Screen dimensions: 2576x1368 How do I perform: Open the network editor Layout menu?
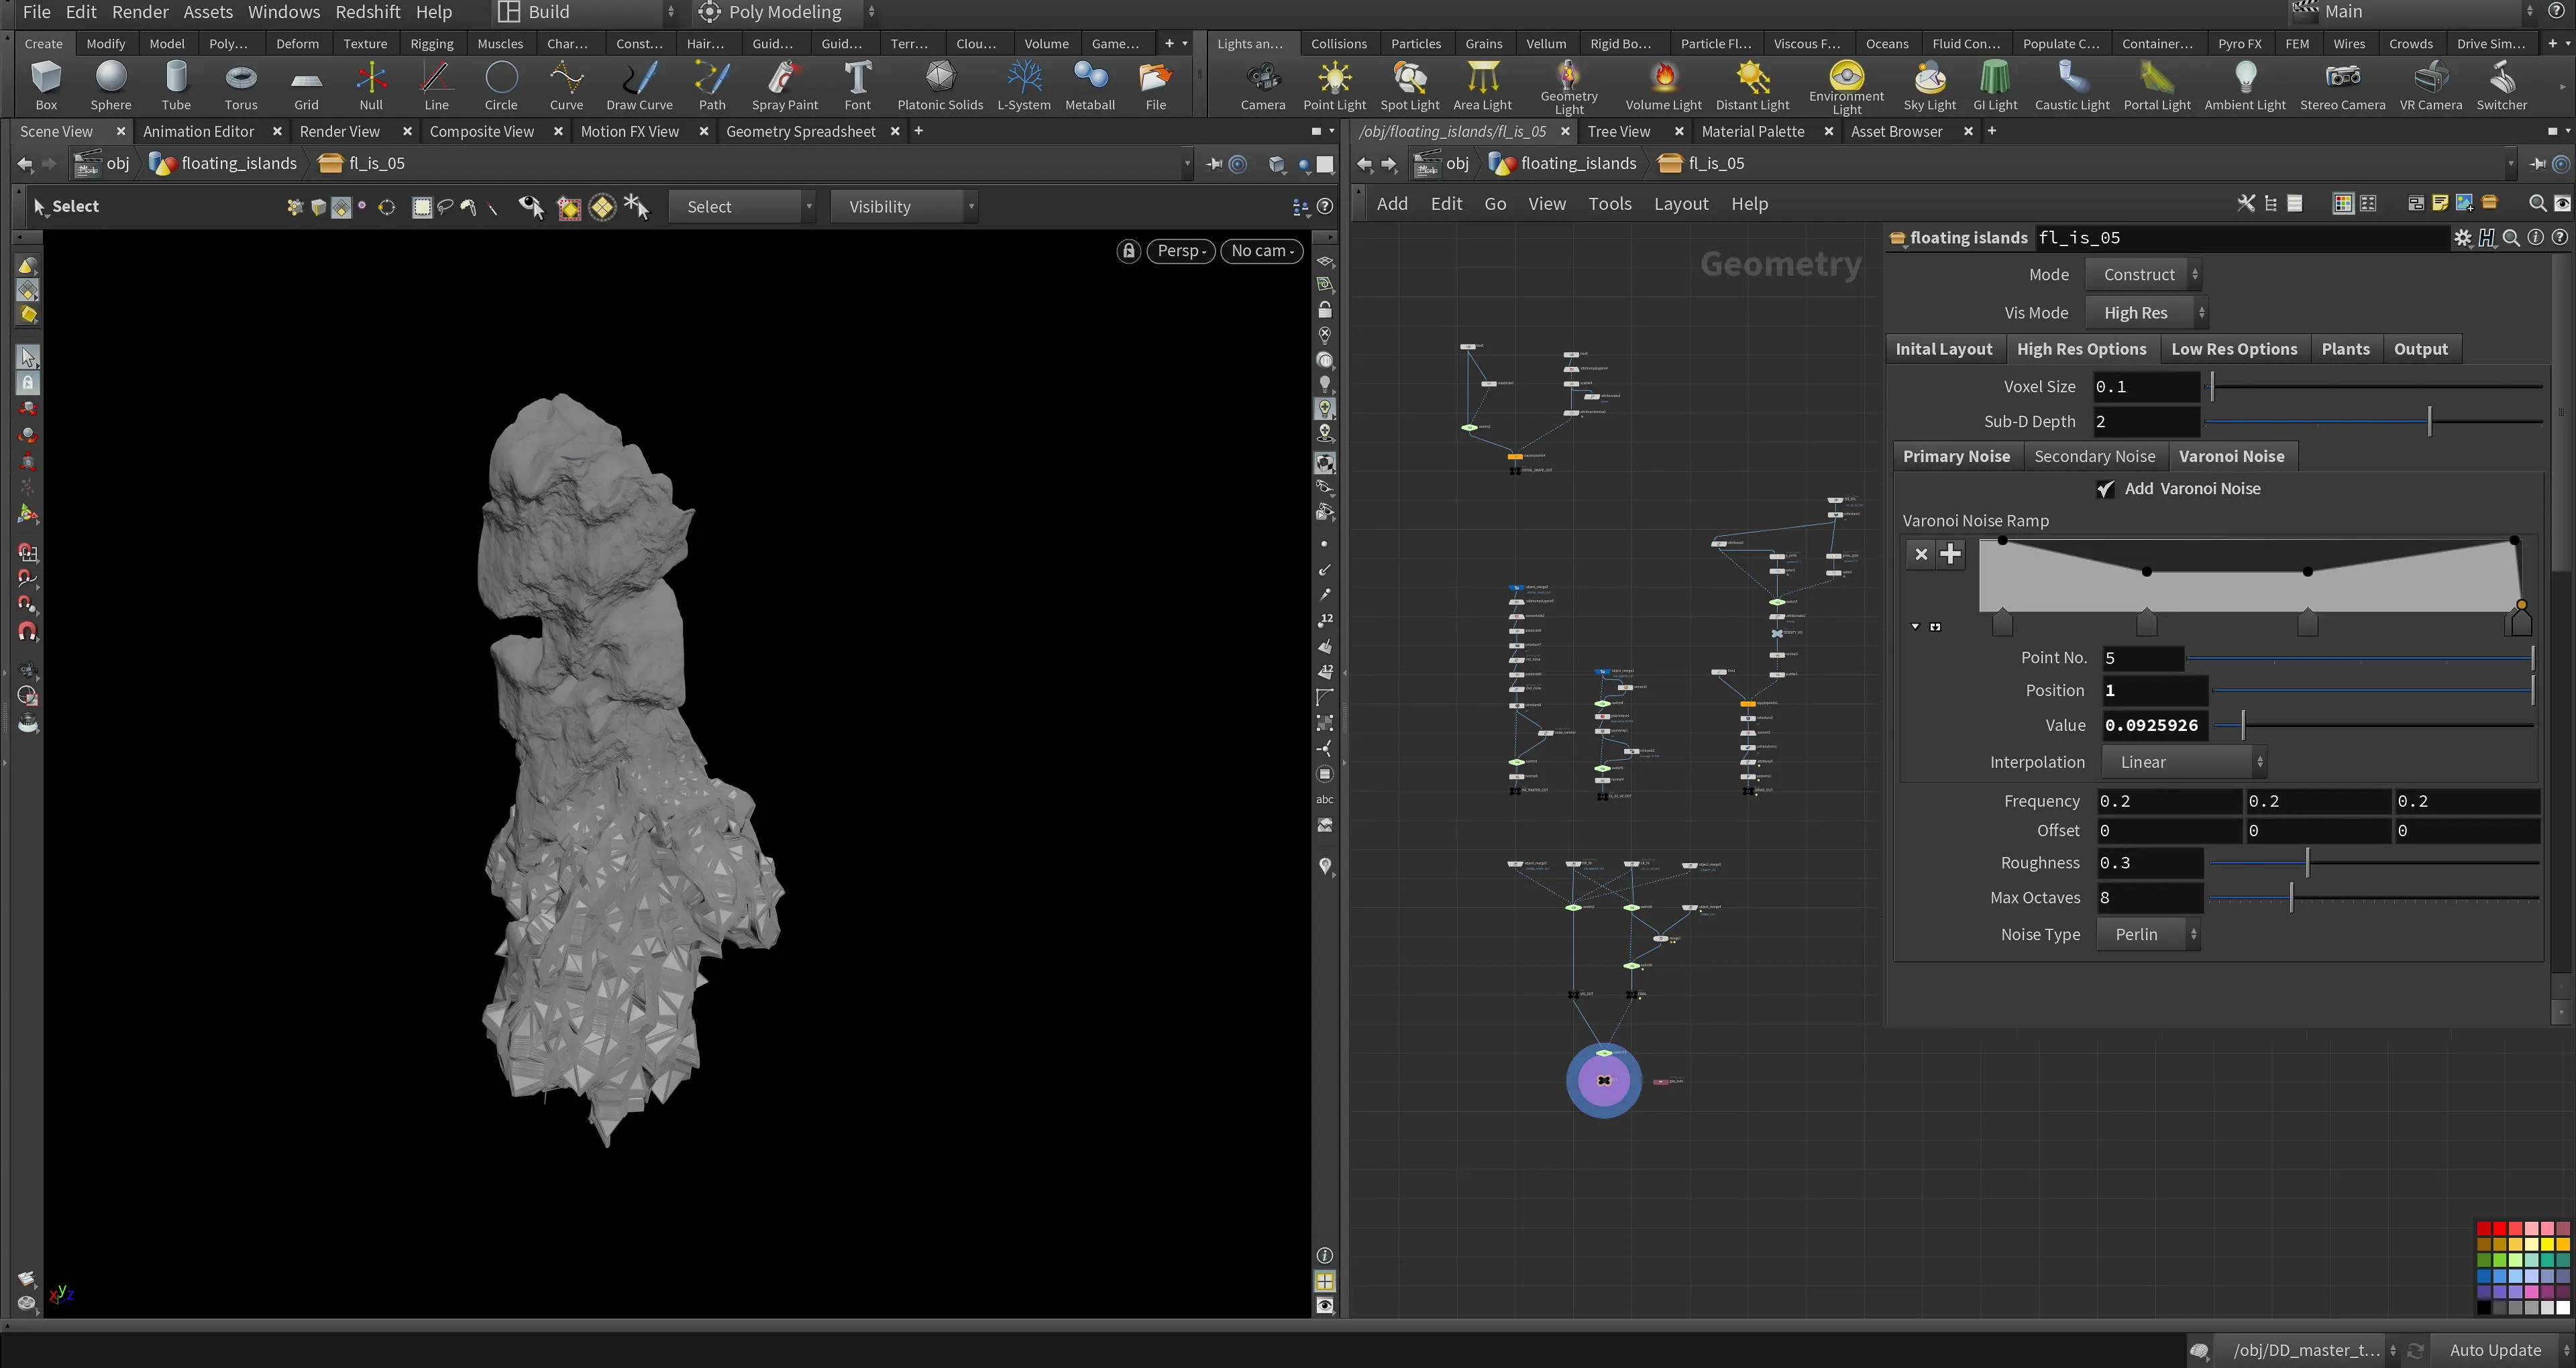click(1680, 204)
